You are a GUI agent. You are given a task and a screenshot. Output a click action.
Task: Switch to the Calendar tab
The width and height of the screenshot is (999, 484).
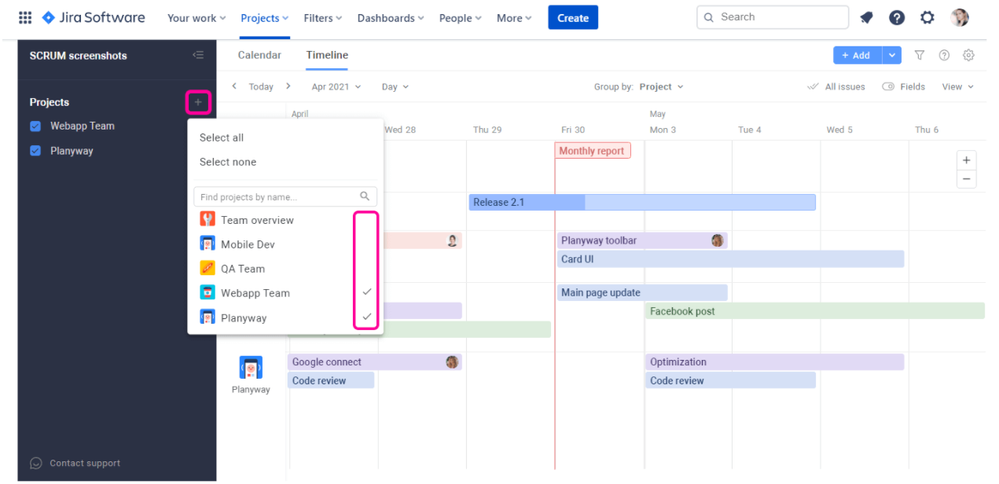259,55
